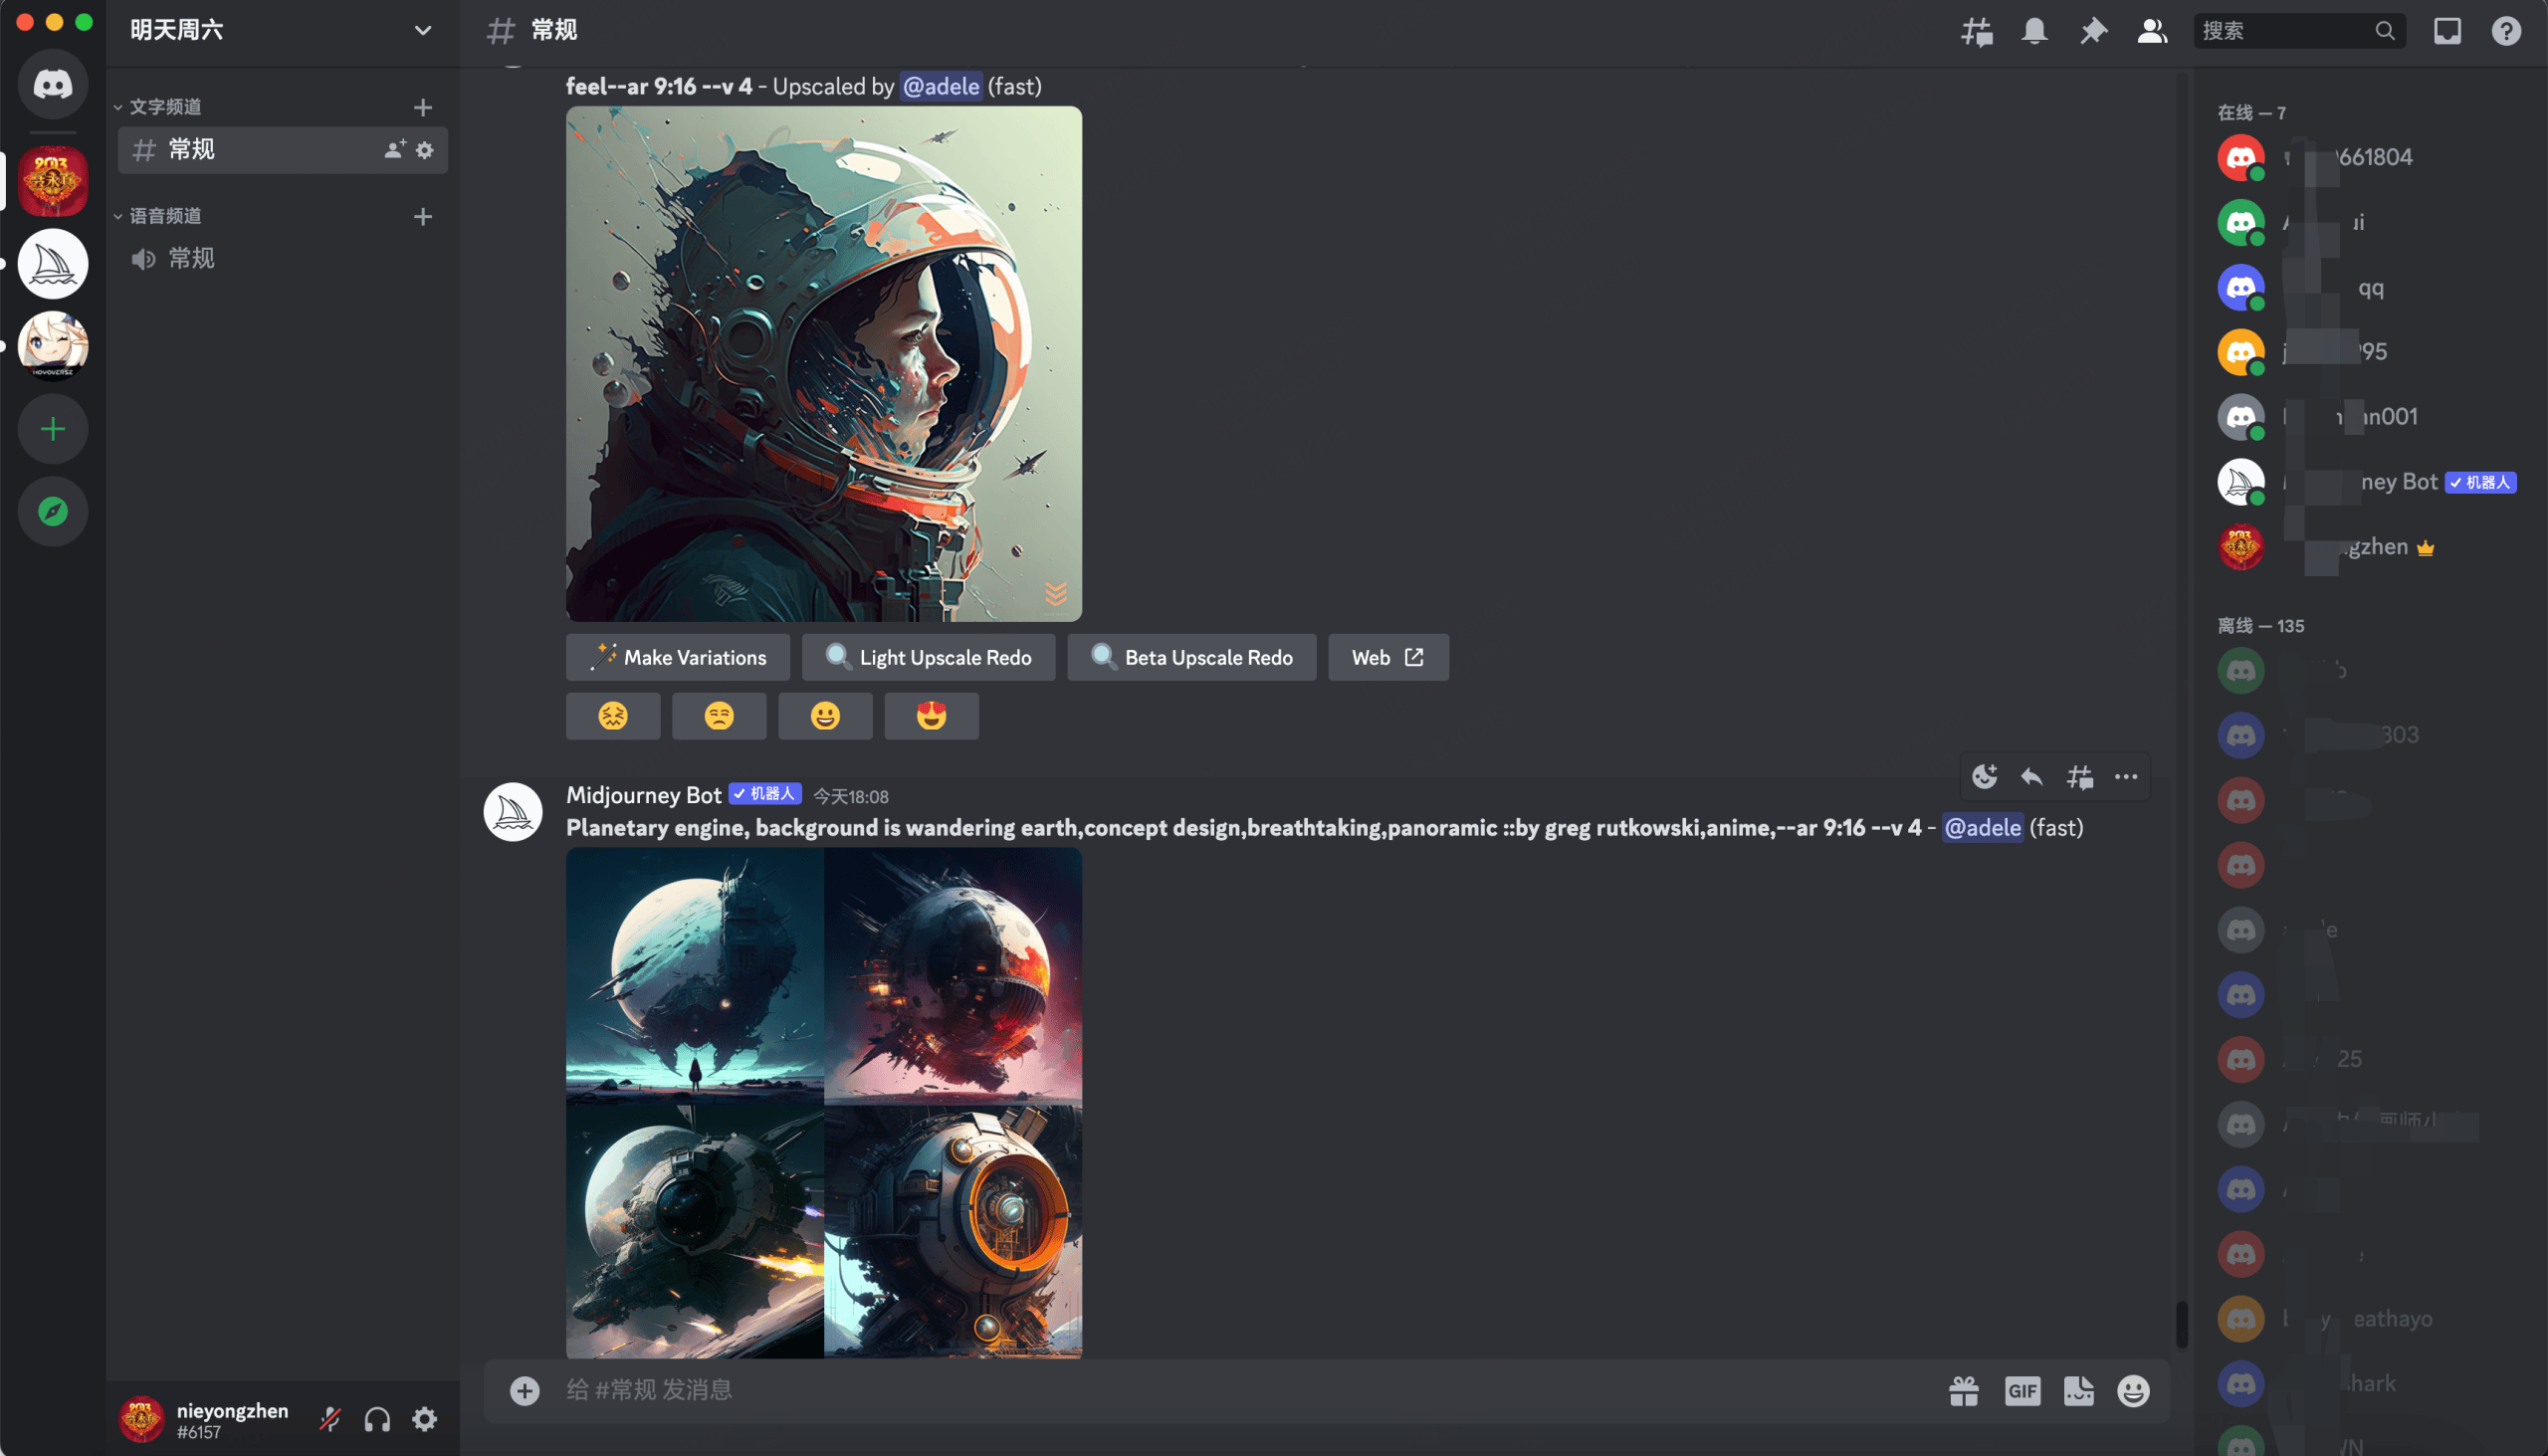Explore discoverable servers compass icon
The image size is (2548, 1456).
(53, 511)
